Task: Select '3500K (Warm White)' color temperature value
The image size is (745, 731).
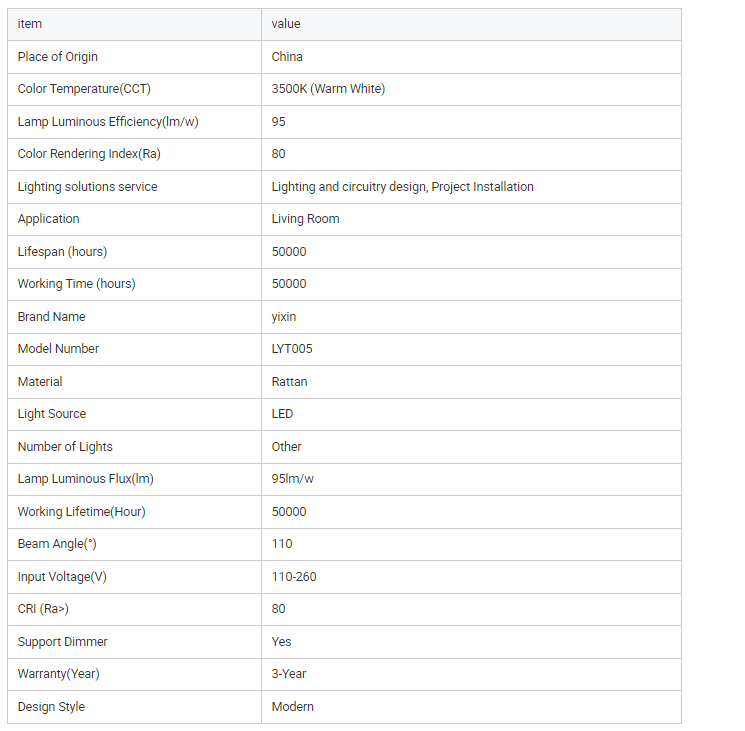Action: 328,89
